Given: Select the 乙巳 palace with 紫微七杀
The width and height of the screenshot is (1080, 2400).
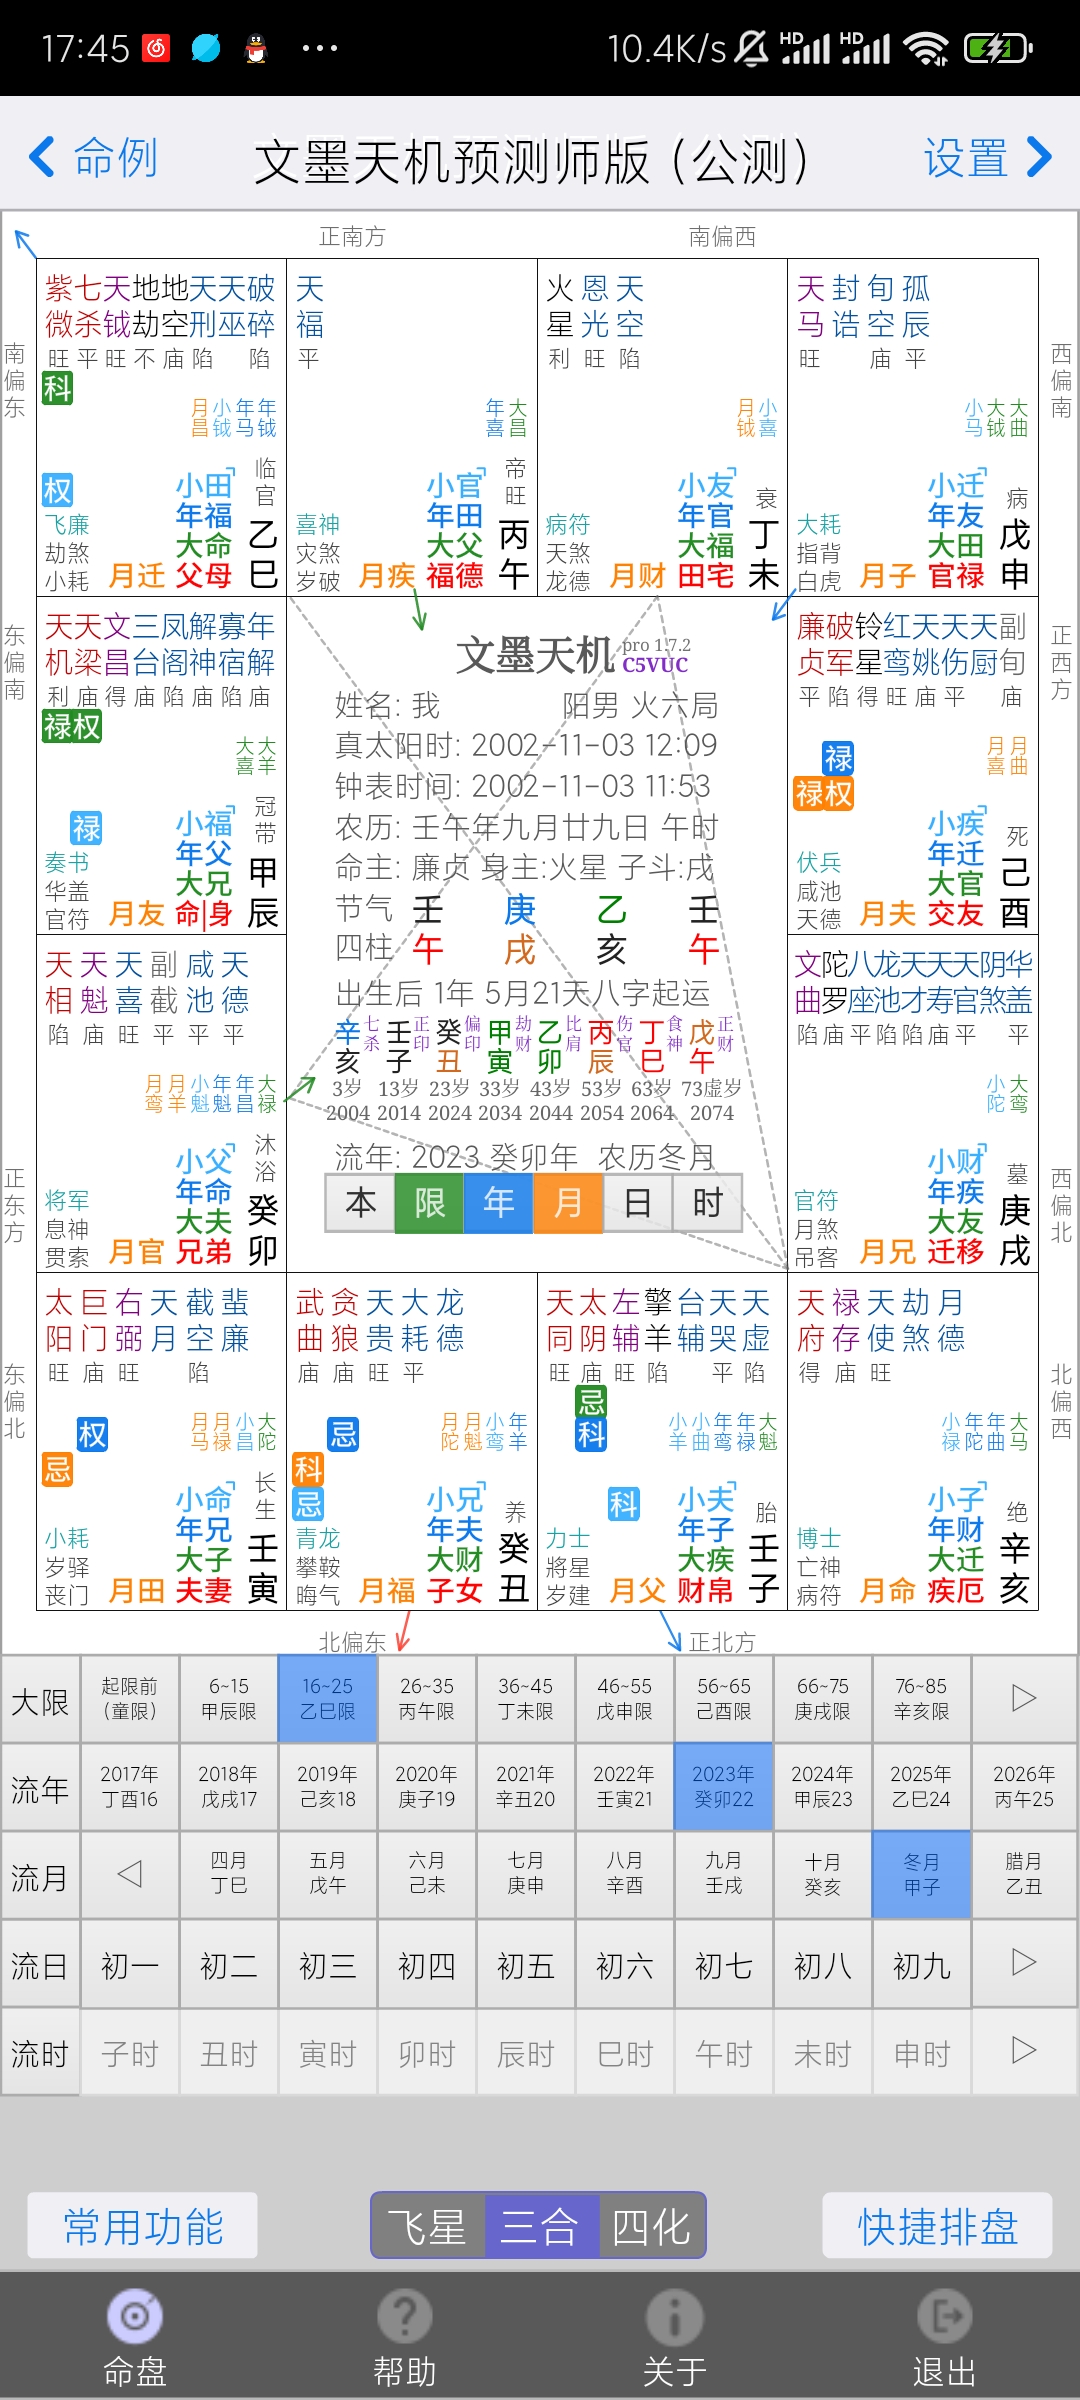Looking at the screenshot, I should click(x=162, y=427).
